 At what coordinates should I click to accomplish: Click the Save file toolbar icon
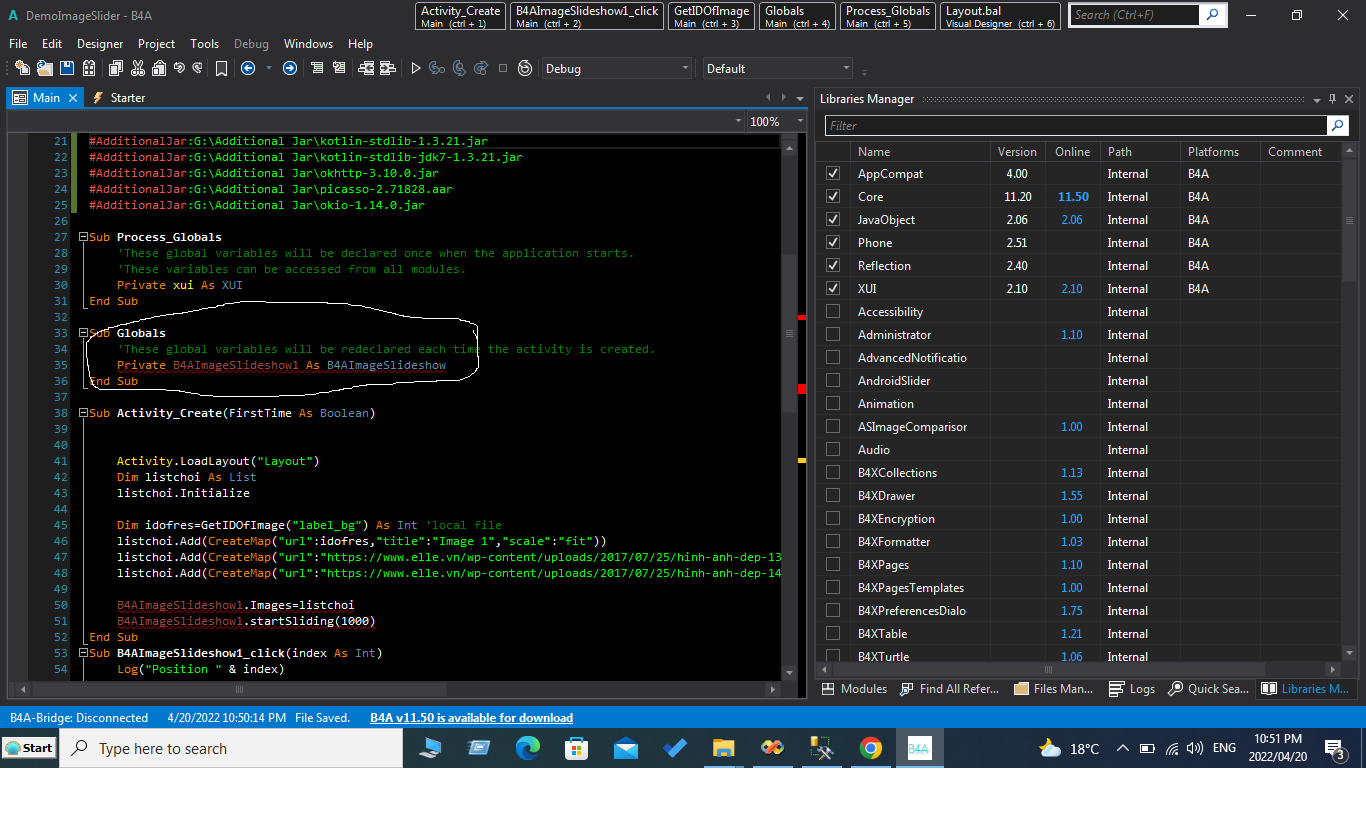pyautogui.click(x=67, y=68)
